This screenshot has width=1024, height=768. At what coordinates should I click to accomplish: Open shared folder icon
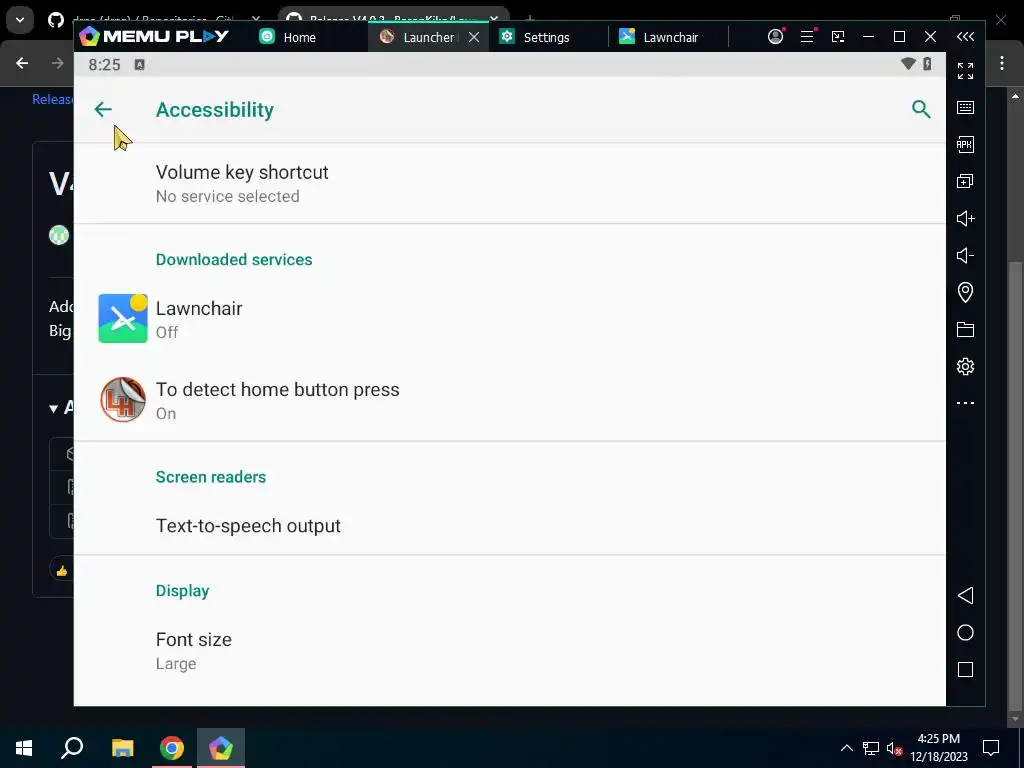965,329
